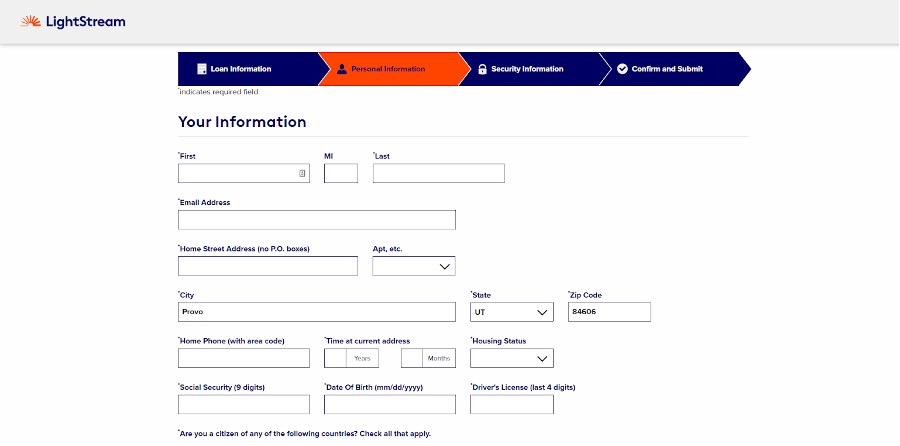Open the State dropdown showing UT

512,312
